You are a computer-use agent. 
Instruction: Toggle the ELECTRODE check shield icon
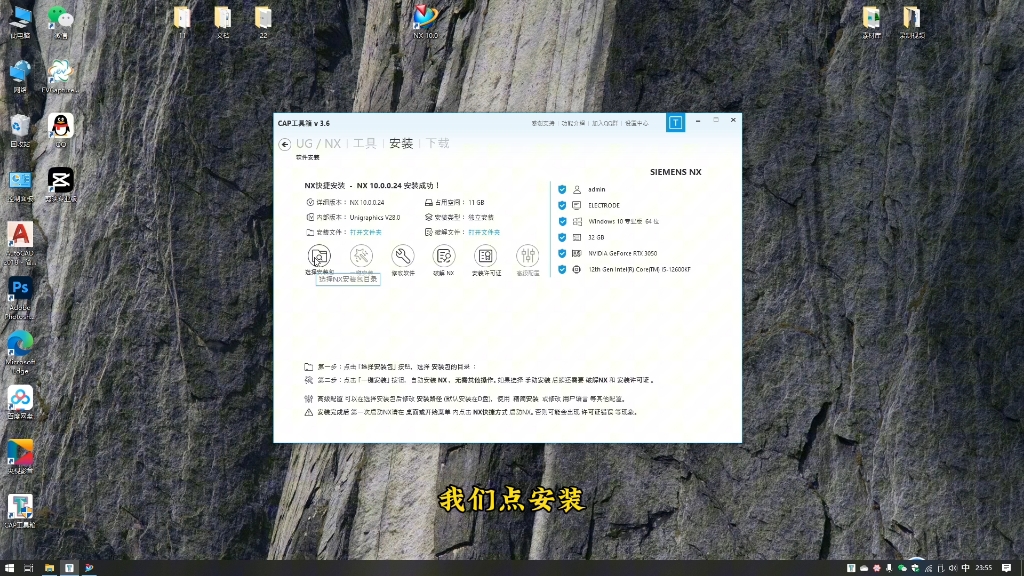click(x=561, y=205)
